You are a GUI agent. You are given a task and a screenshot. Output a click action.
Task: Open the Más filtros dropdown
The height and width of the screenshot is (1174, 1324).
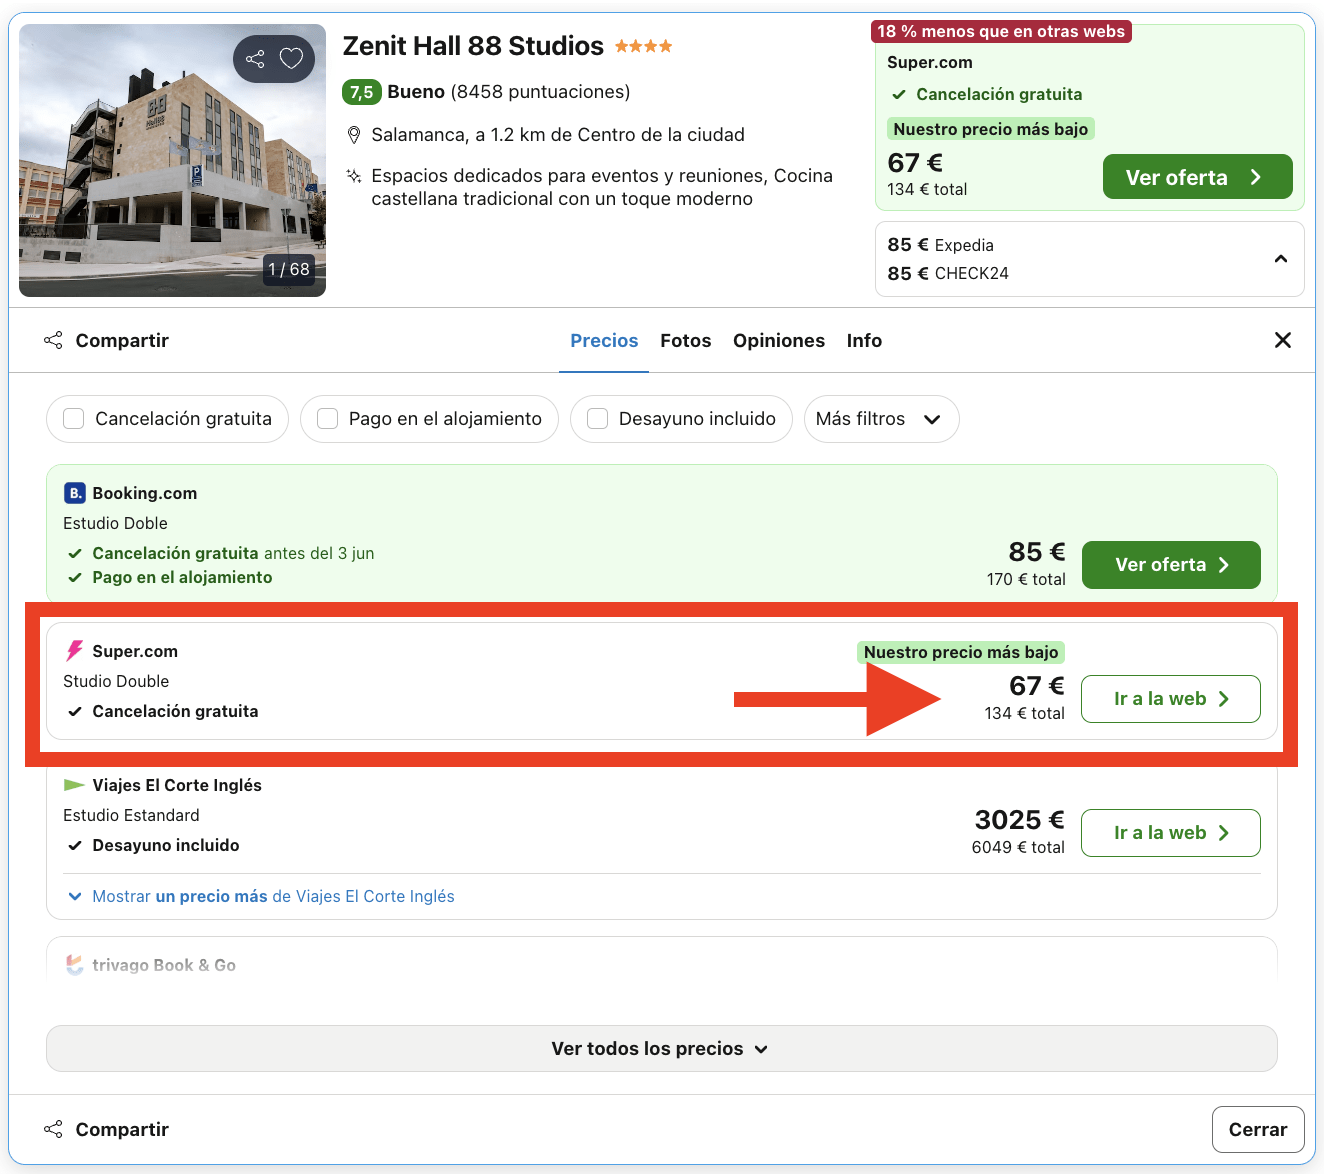pyautogui.click(x=880, y=419)
